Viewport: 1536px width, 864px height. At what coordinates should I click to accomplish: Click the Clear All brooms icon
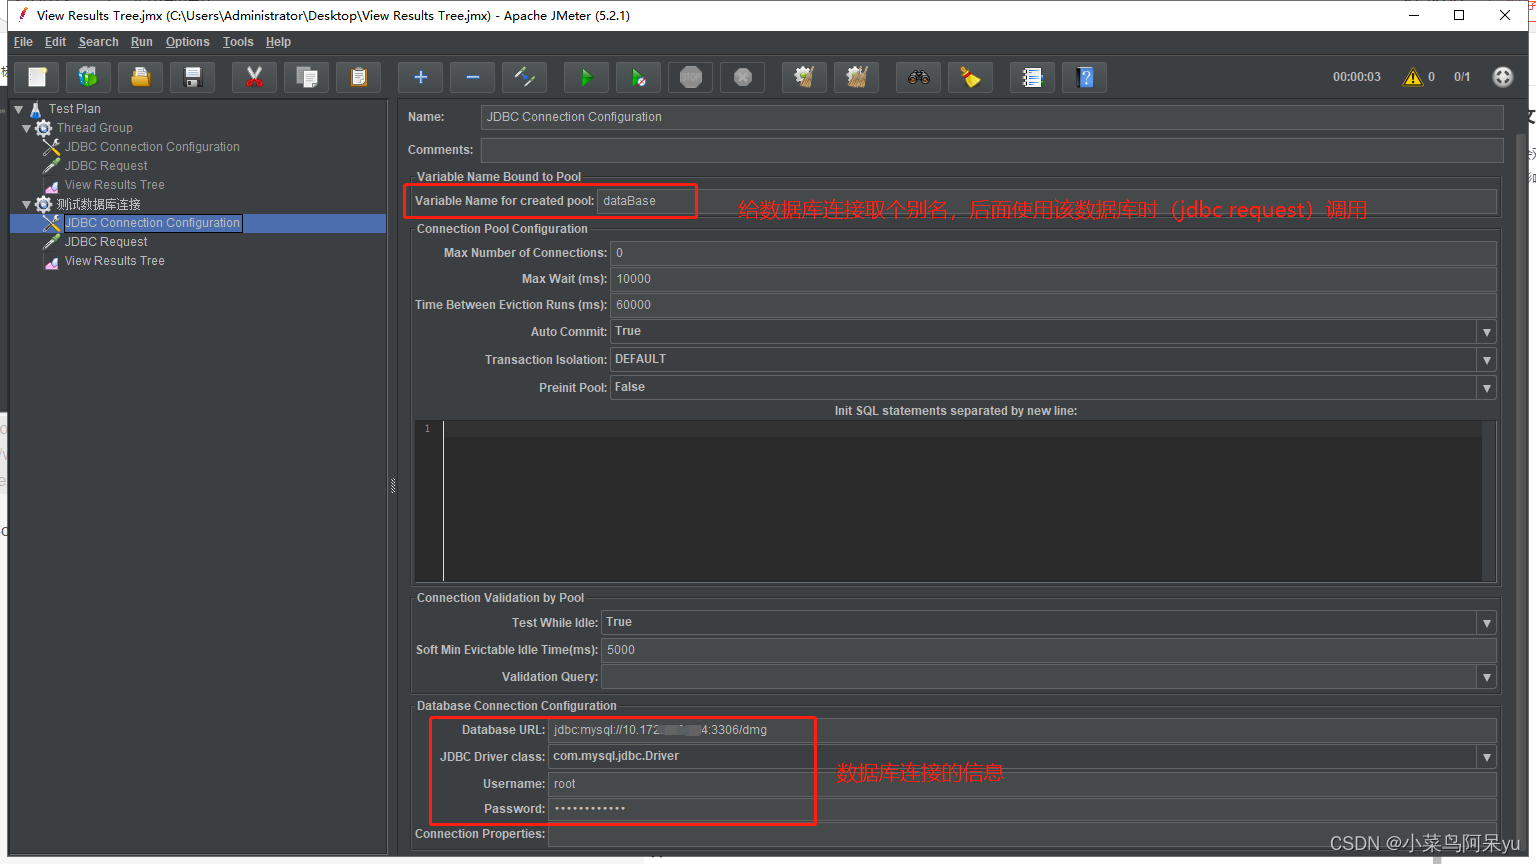pyautogui.click(x=857, y=77)
